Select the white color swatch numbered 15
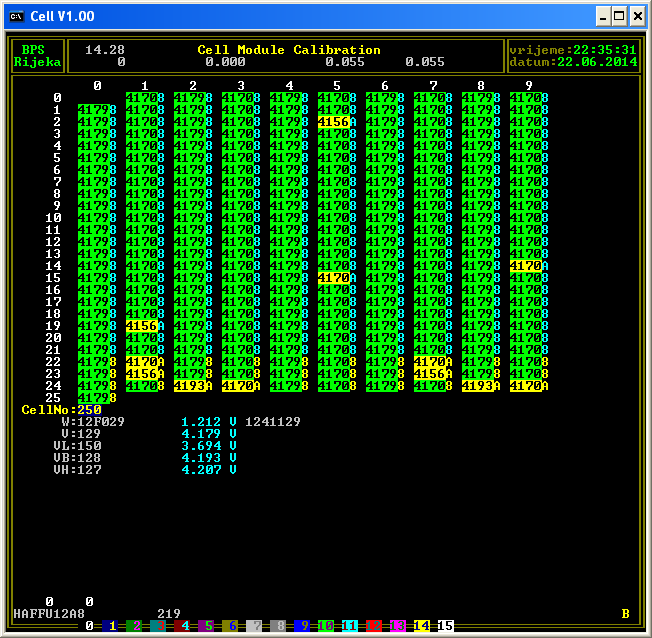This screenshot has width=652, height=638. tap(446, 626)
